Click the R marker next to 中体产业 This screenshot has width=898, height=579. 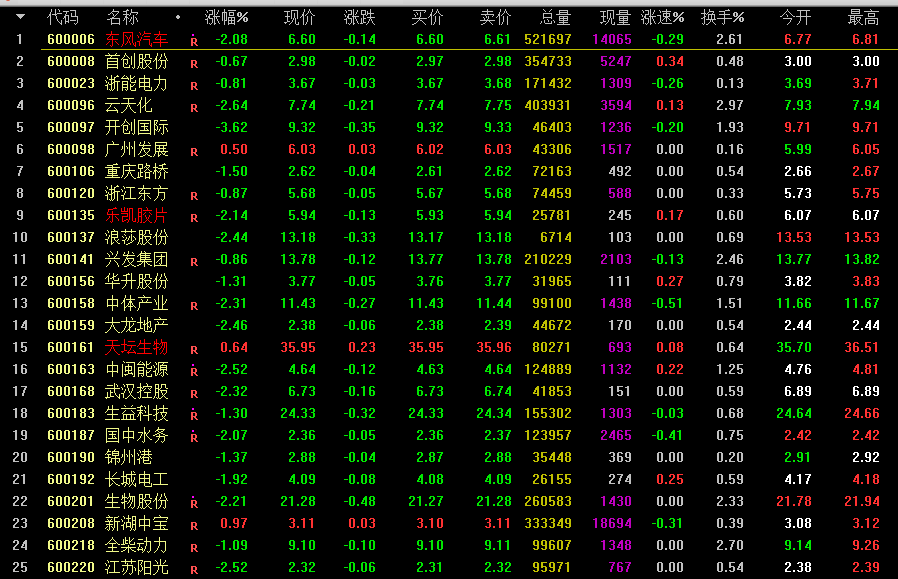194,306
